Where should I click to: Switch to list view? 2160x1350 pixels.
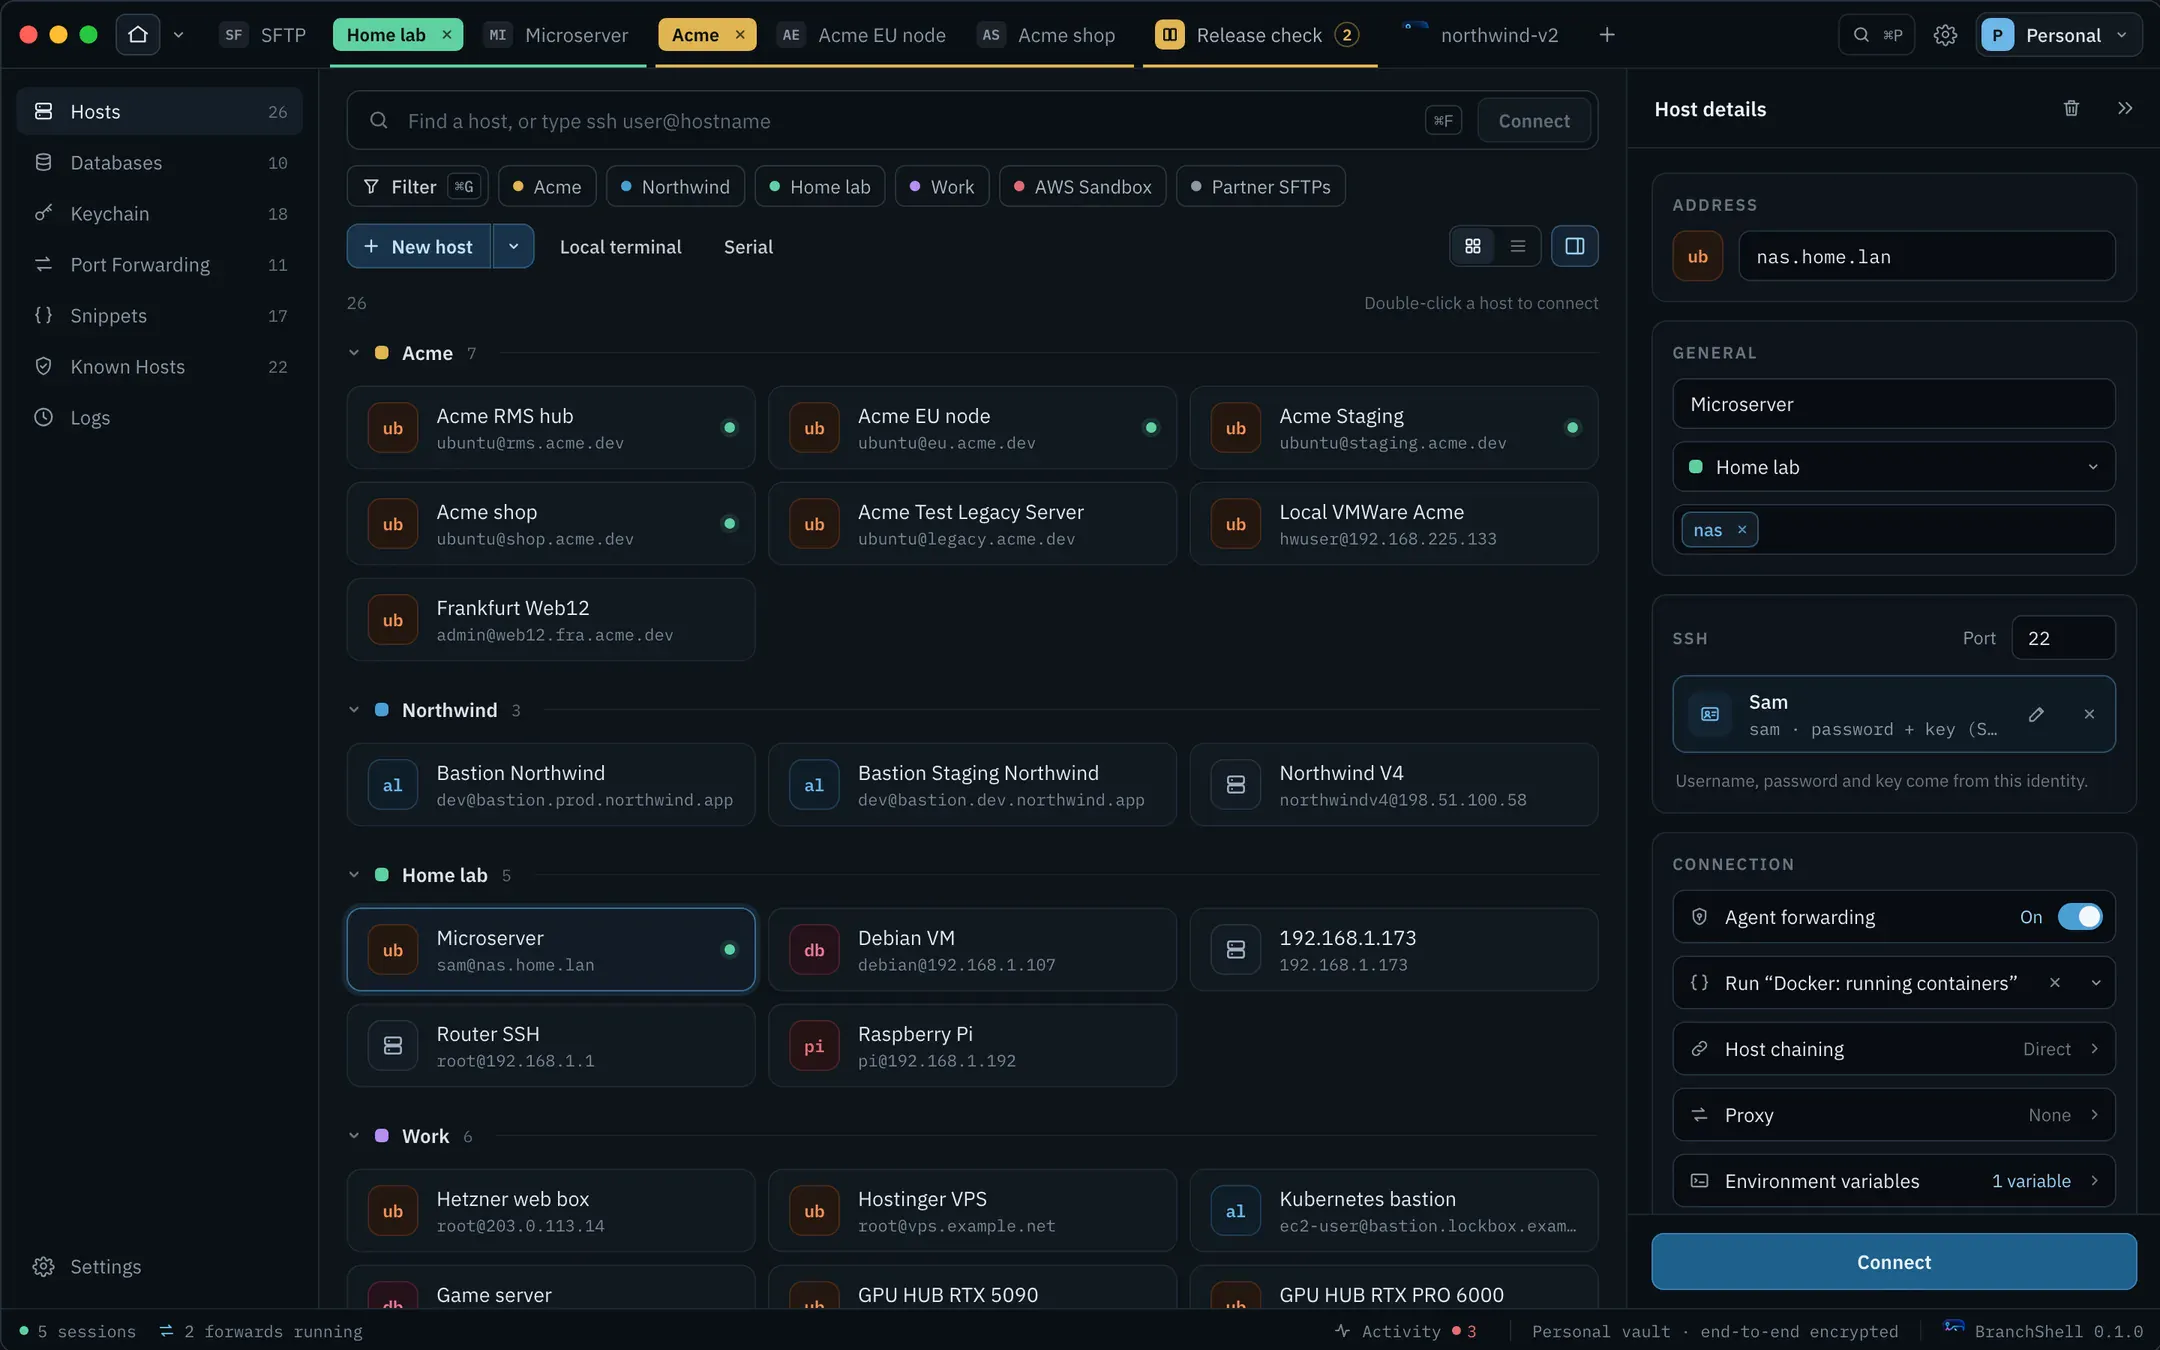(1518, 246)
